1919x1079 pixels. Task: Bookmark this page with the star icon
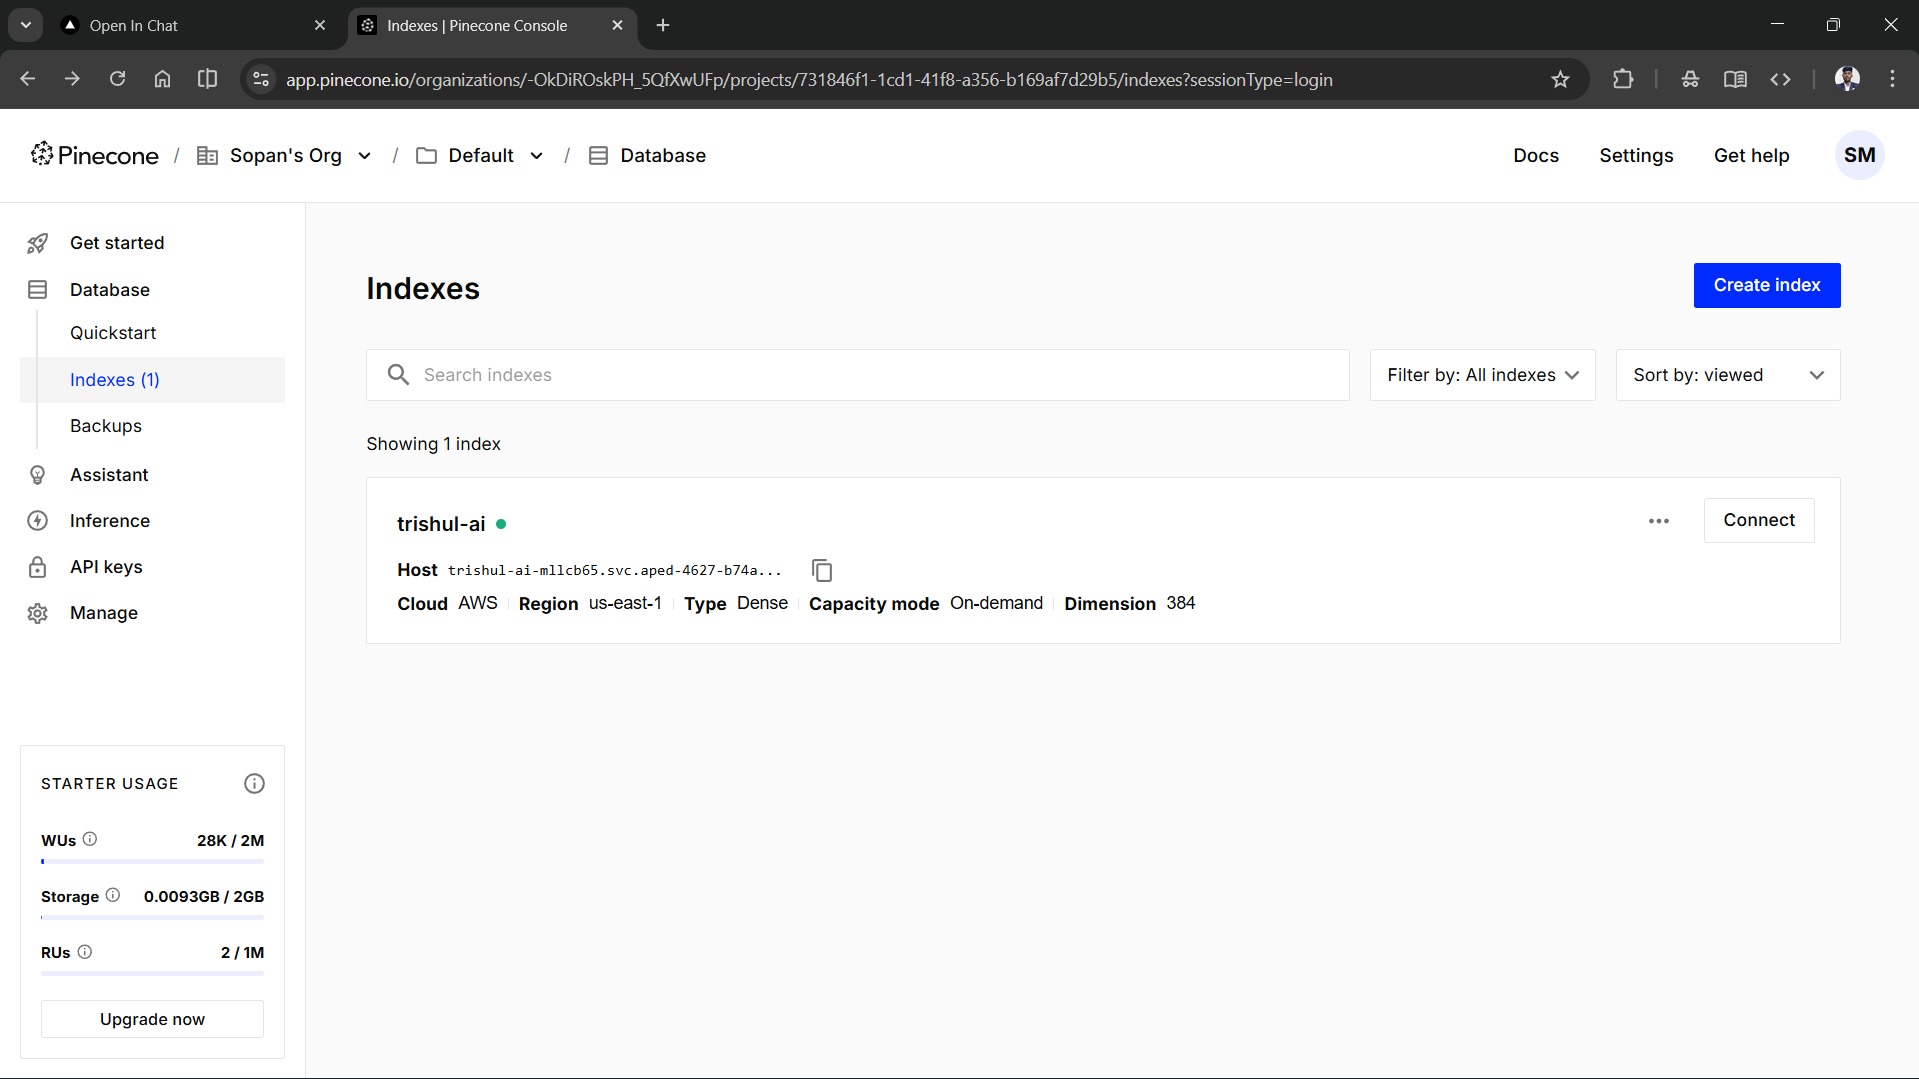click(x=1560, y=79)
